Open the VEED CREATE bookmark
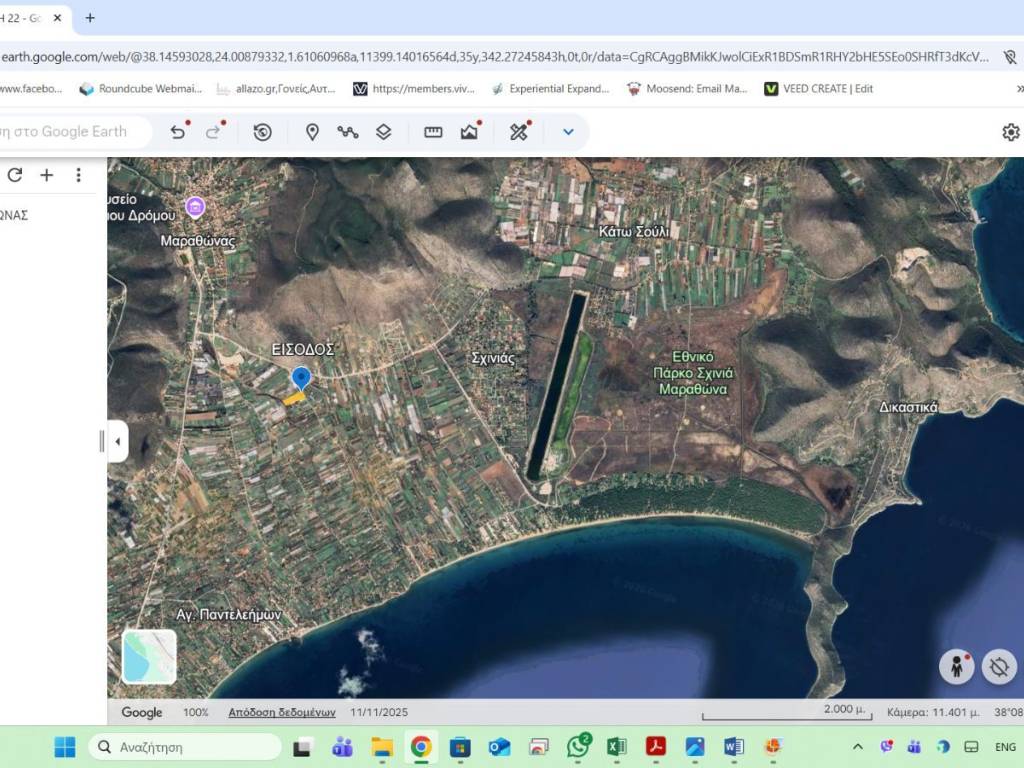The height and width of the screenshot is (768, 1024). [818, 89]
